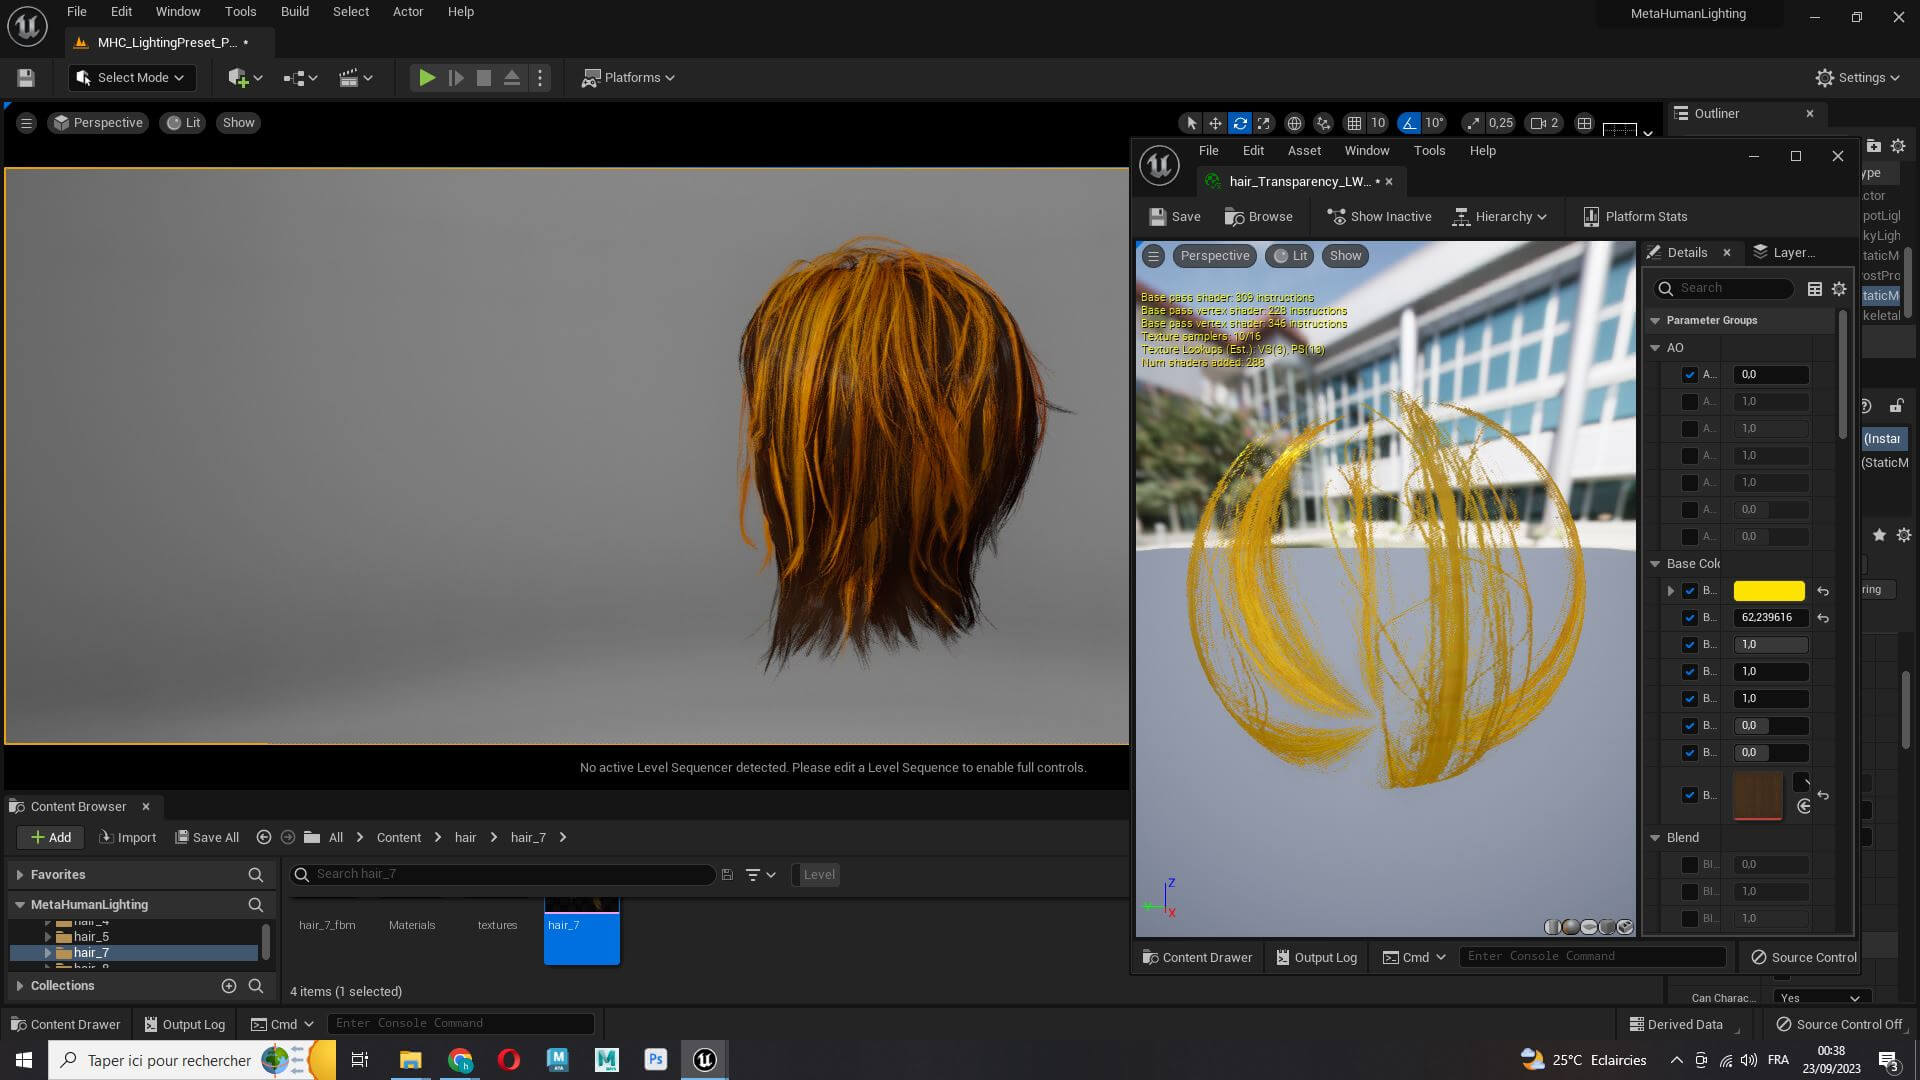Image resolution: width=1920 pixels, height=1080 pixels.
Task: Open the Build menu
Action: [294, 12]
